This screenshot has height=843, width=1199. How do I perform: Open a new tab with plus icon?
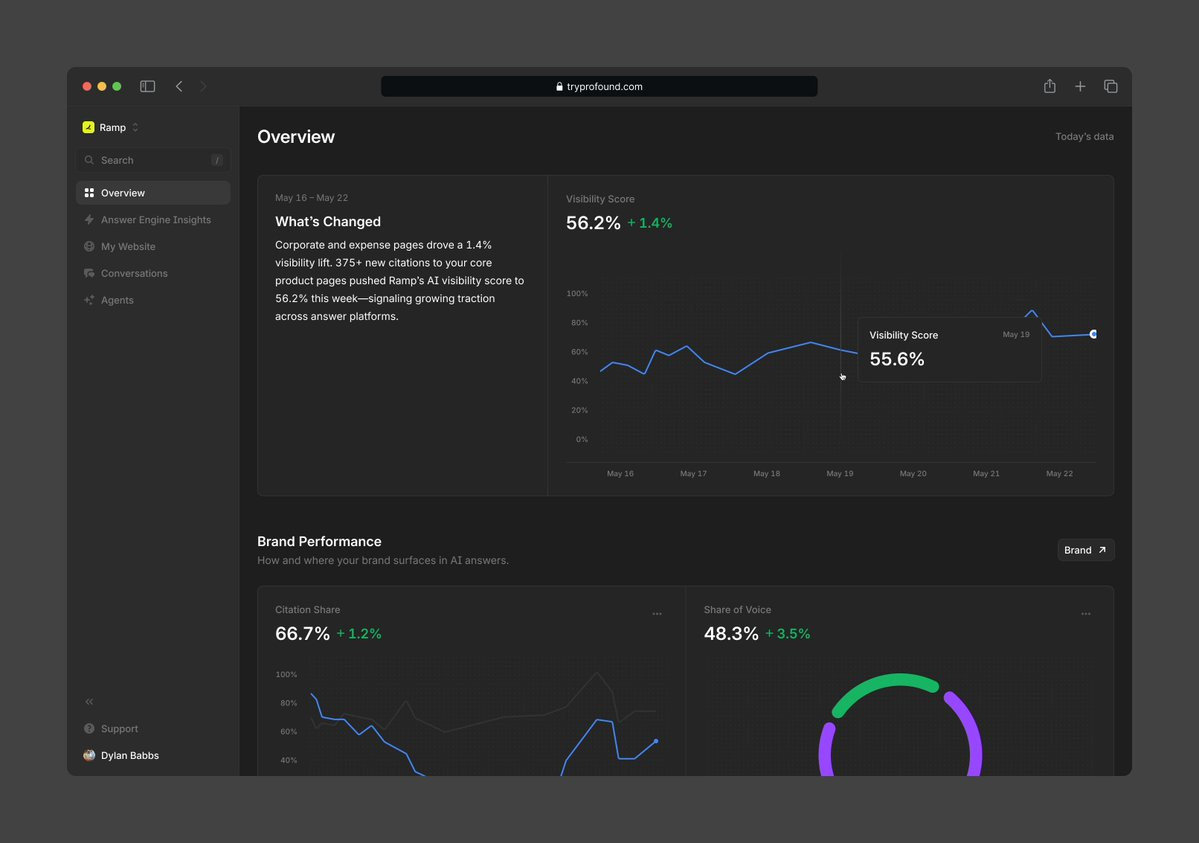click(x=1080, y=86)
